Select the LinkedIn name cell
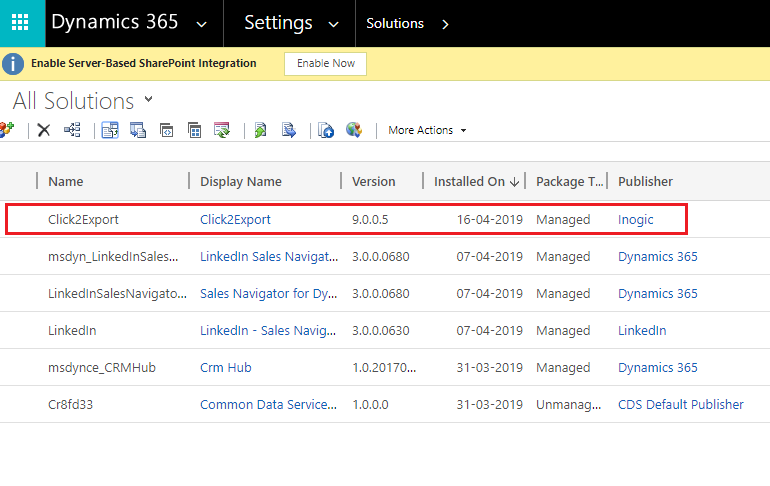The image size is (770, 486). [72, 330]
